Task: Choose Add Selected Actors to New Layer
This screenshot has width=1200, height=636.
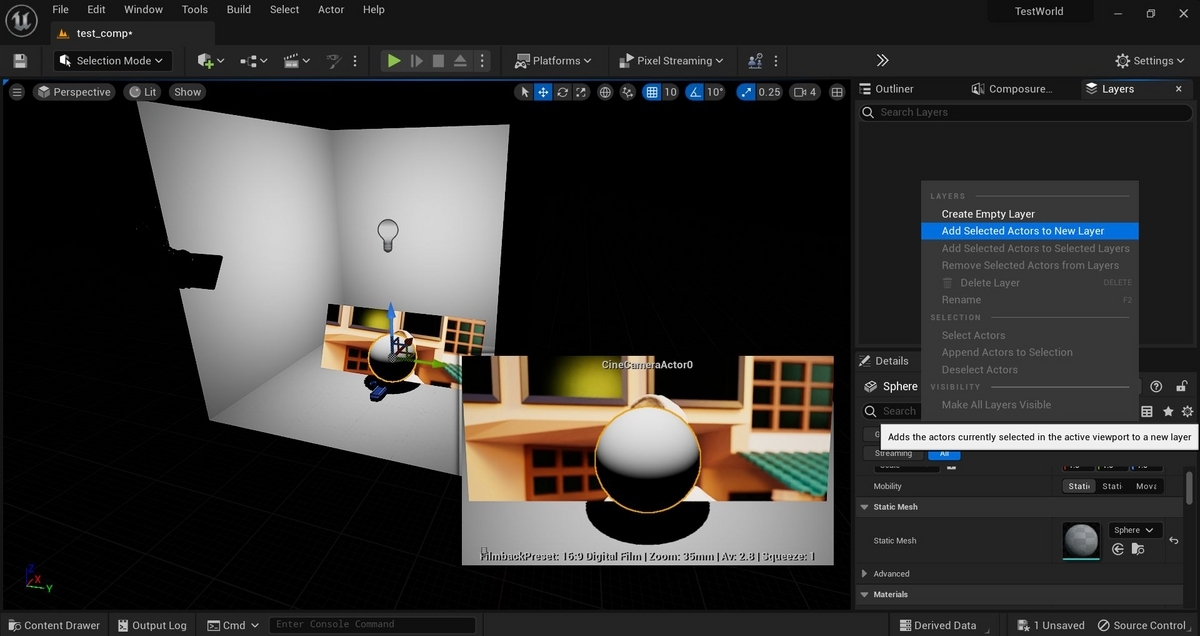Action: 1022,231
